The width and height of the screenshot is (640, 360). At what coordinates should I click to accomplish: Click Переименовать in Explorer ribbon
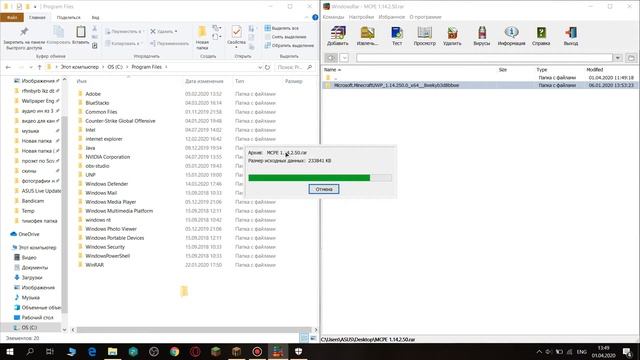[169, 43]
